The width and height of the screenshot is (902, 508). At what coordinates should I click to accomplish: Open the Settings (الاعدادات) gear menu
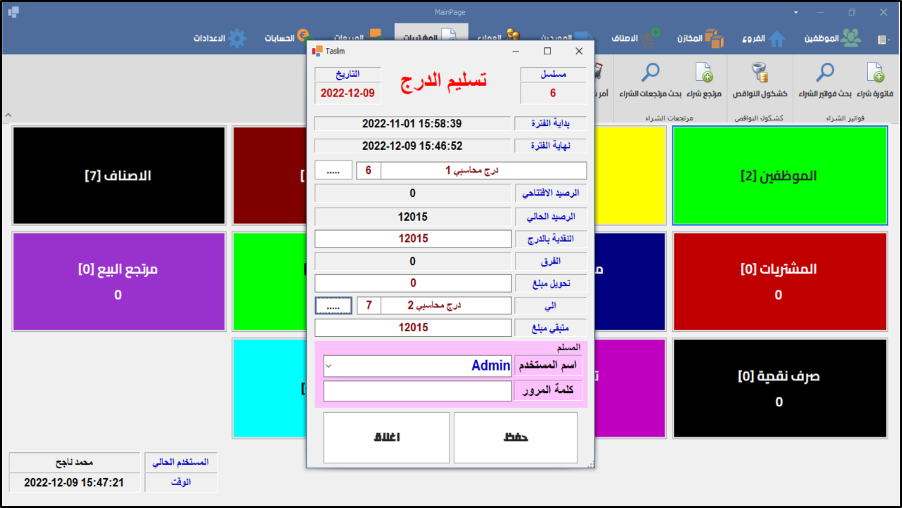(x=222, y=38)
